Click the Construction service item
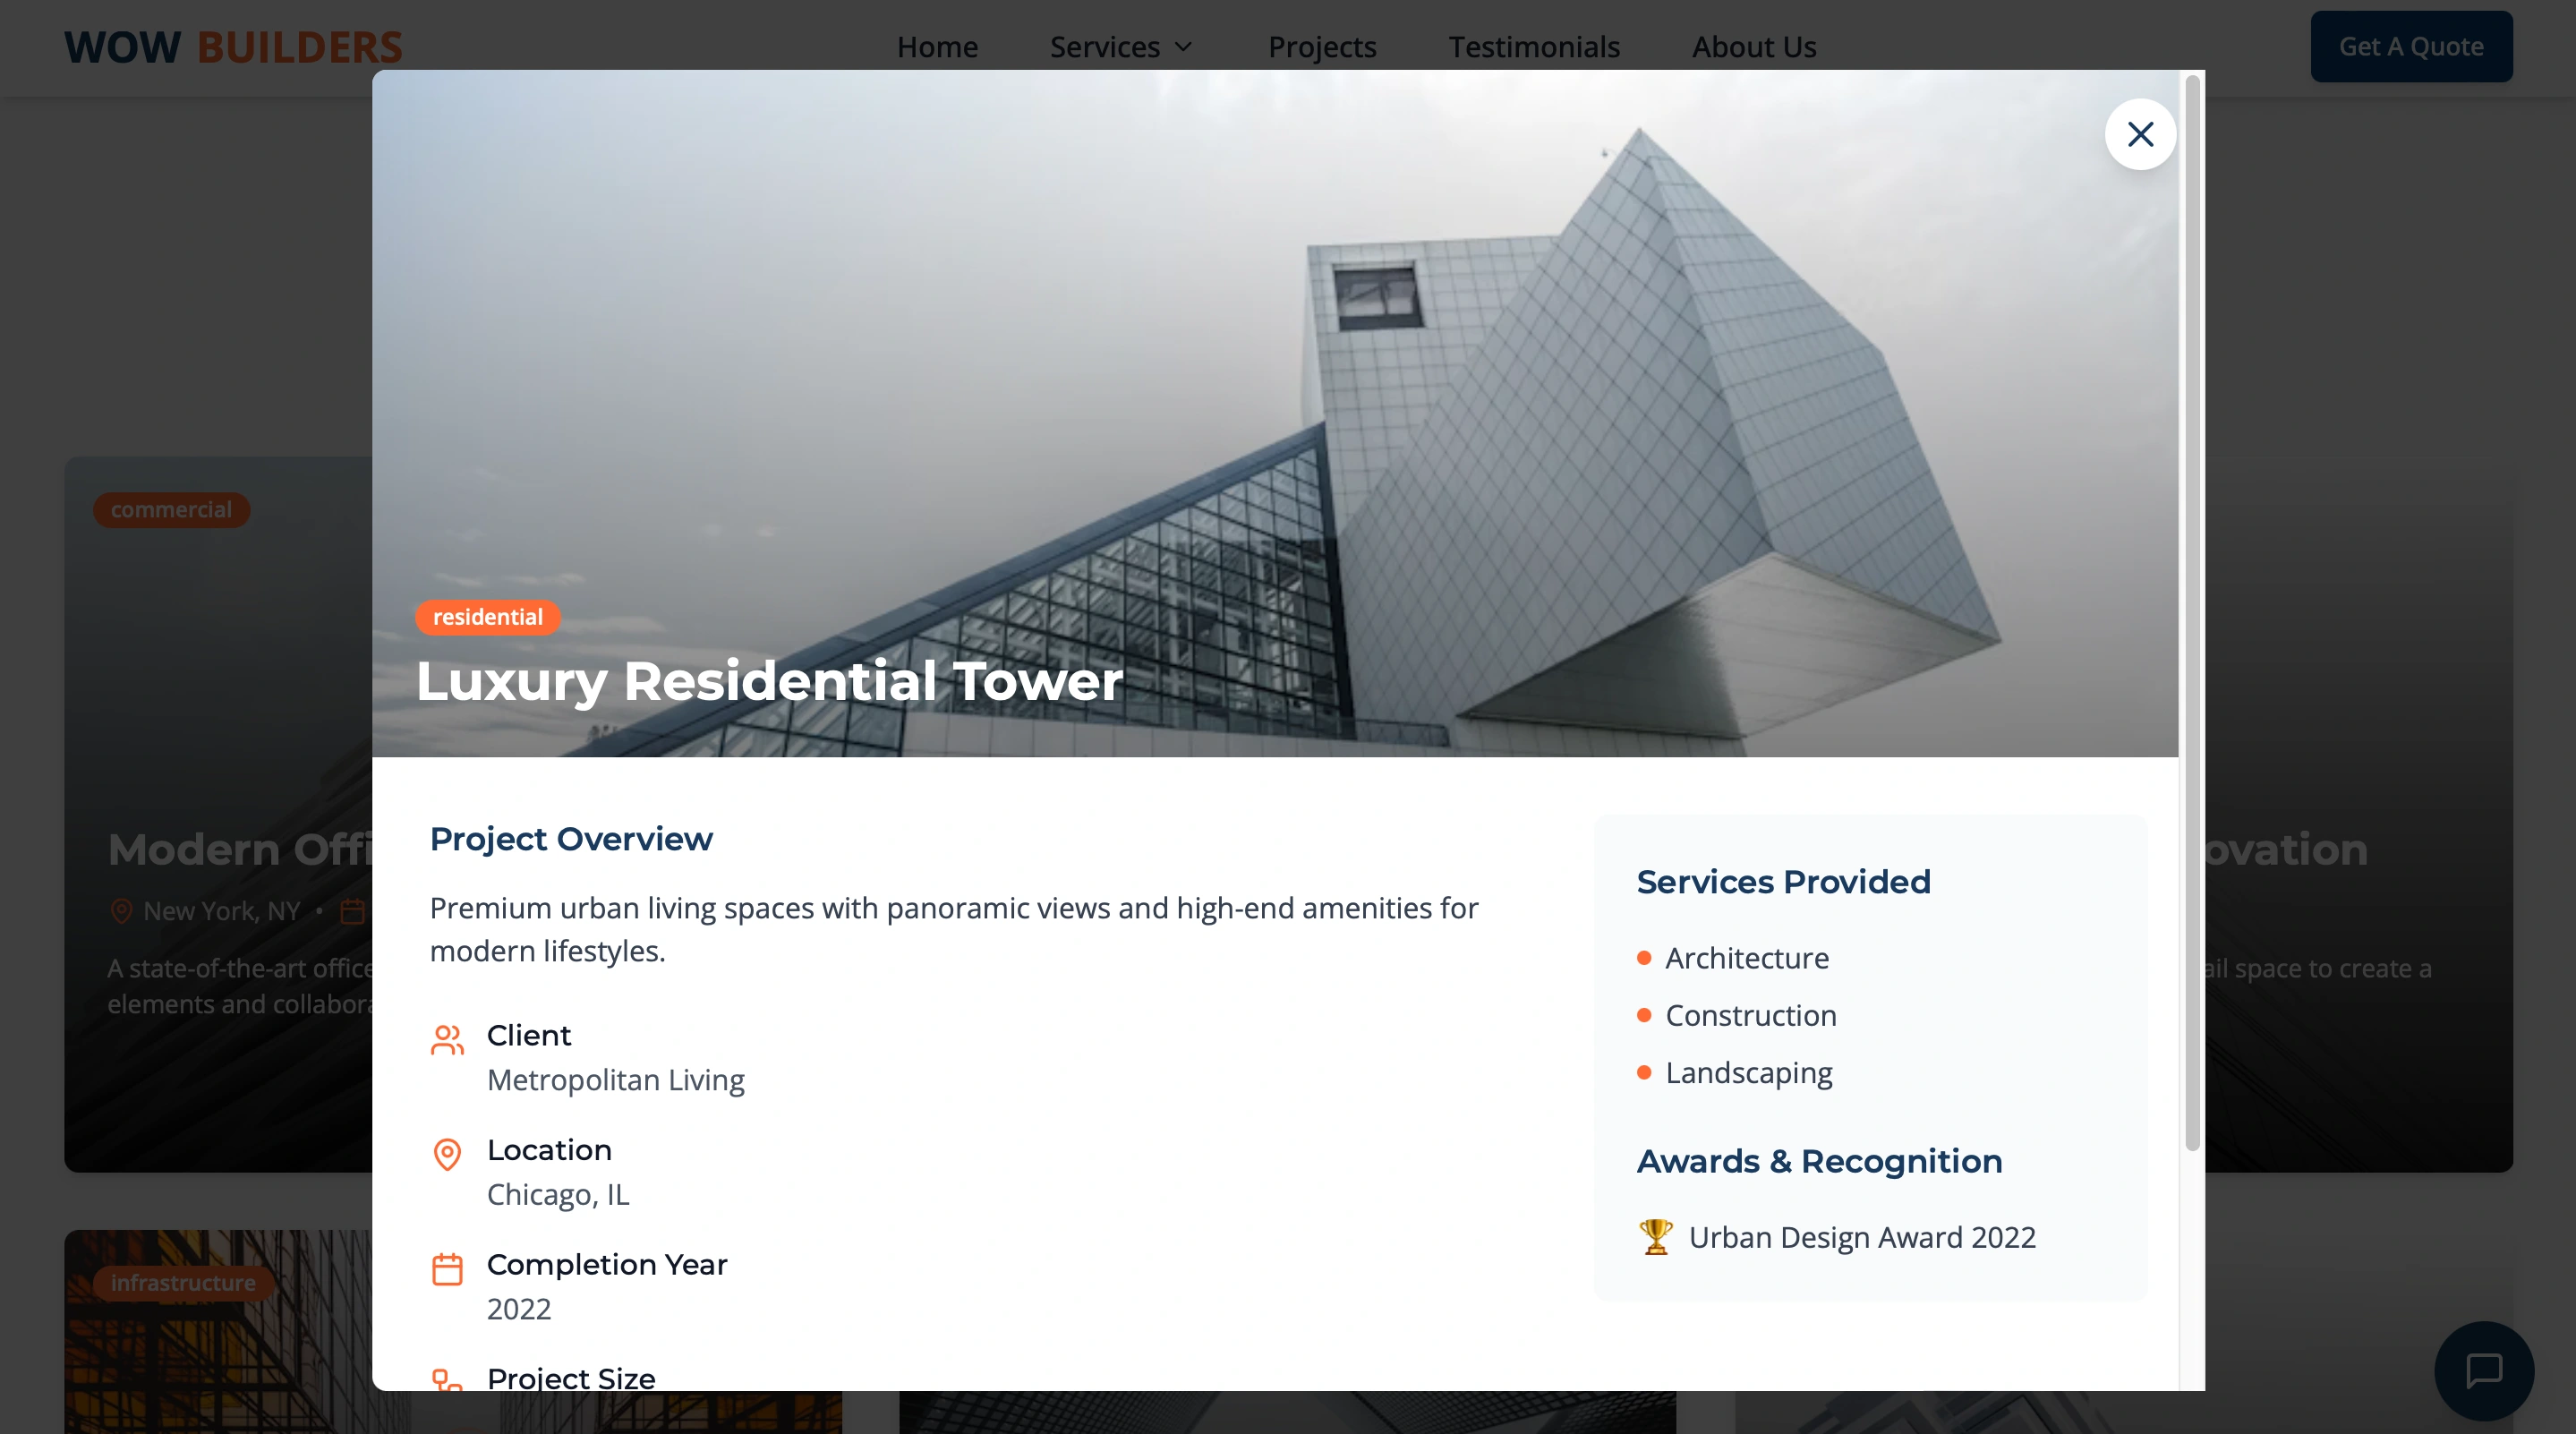Screen dimensions: 2576x1434 [x=1750, y=1015]
